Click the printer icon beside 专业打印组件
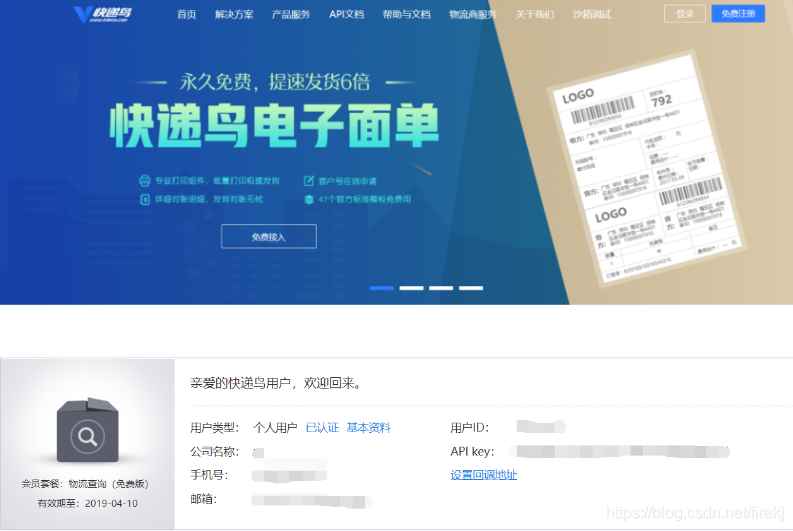 pos(145,181)
